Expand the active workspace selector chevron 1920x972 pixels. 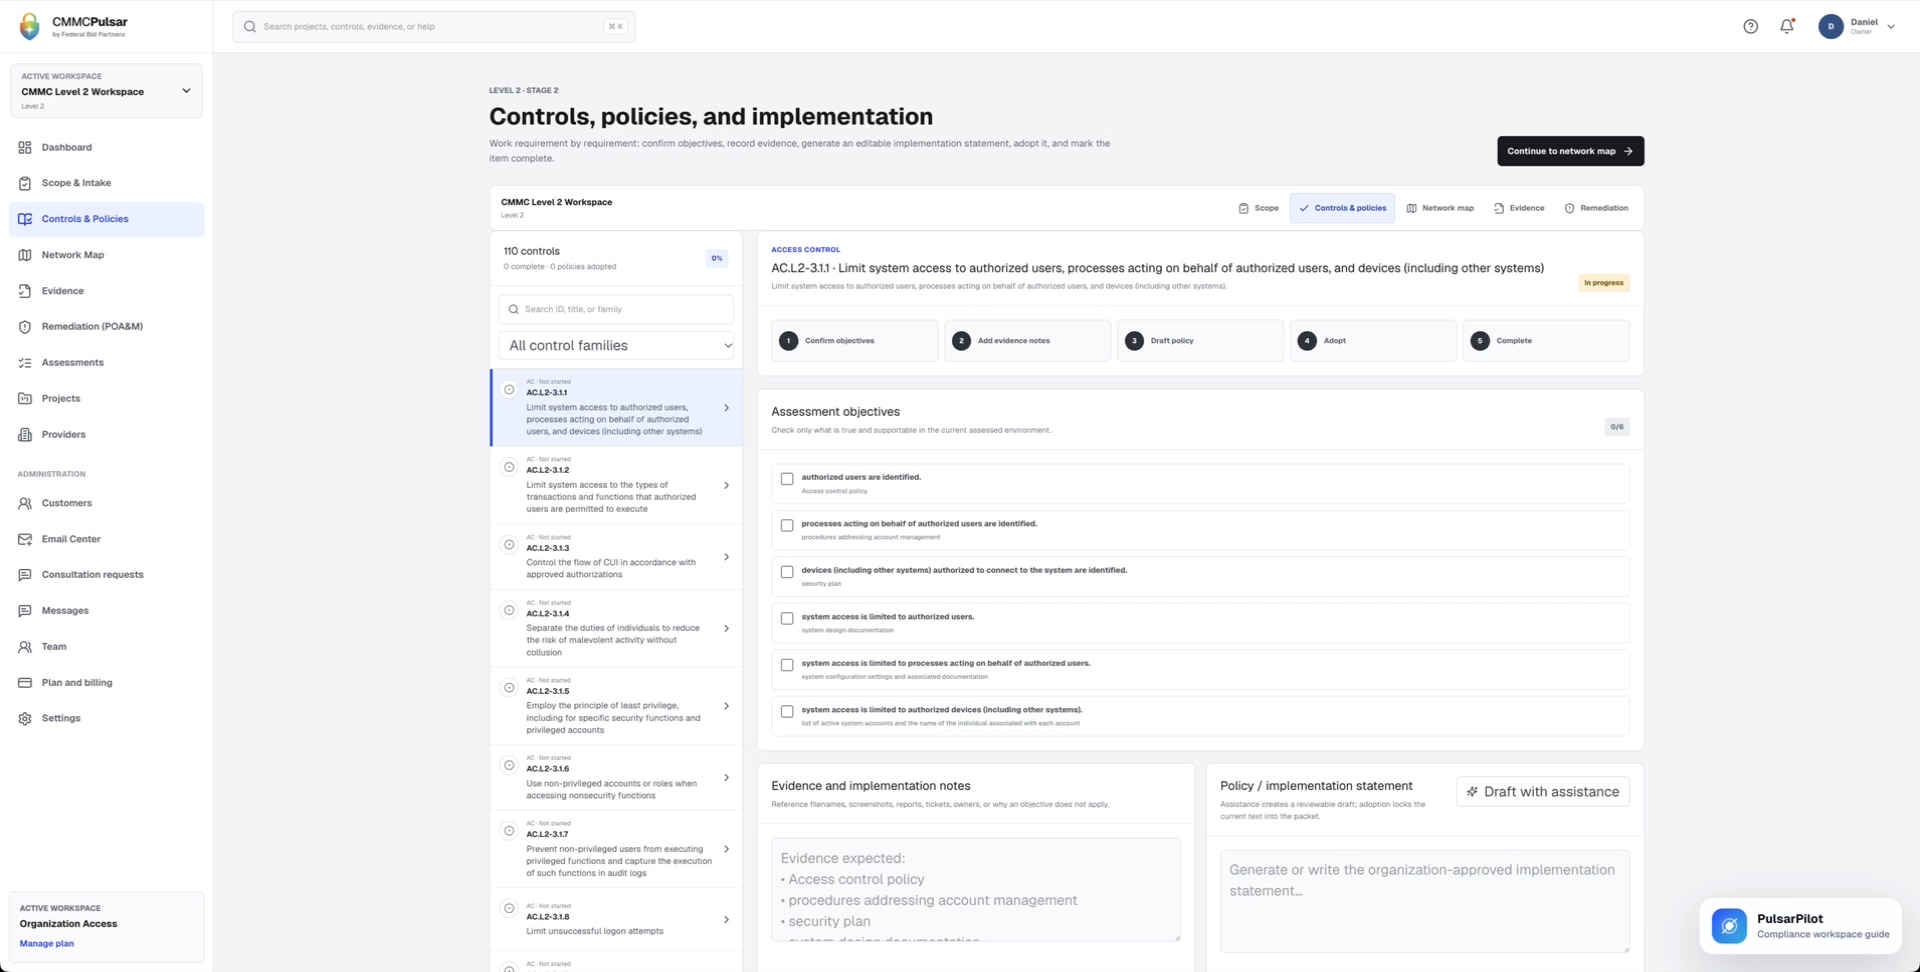pyautogui.click(x=186, y=91)
